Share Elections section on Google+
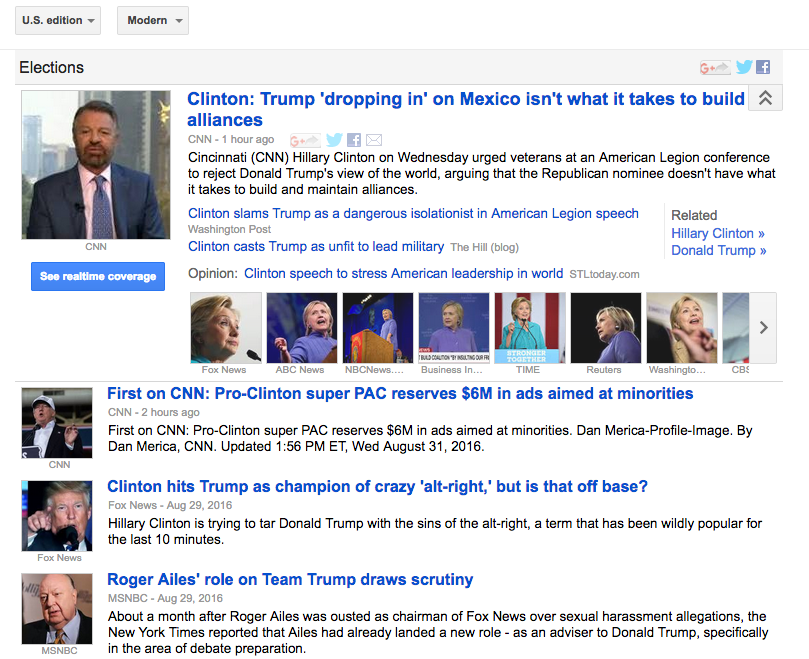809x659 pixels. click(715, 67)
